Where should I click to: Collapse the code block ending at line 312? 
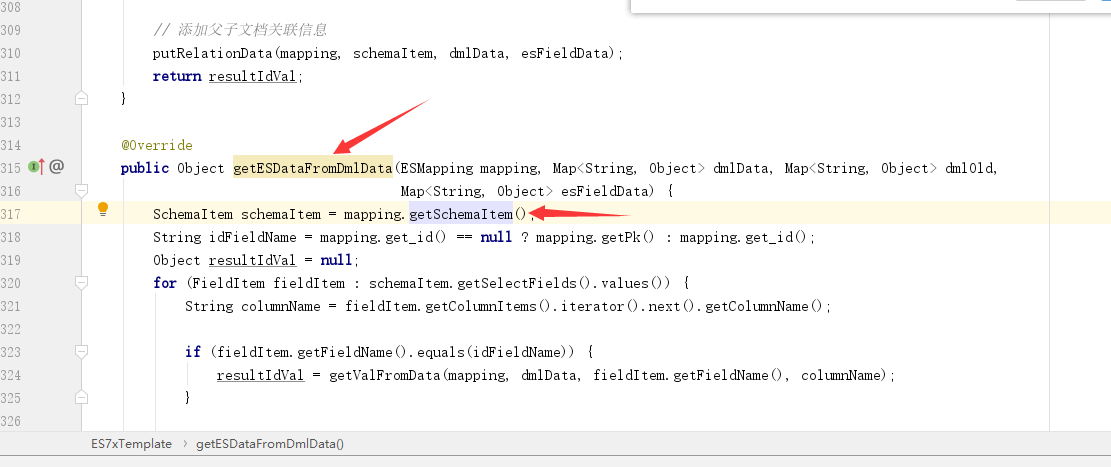(x=81, y=99)
